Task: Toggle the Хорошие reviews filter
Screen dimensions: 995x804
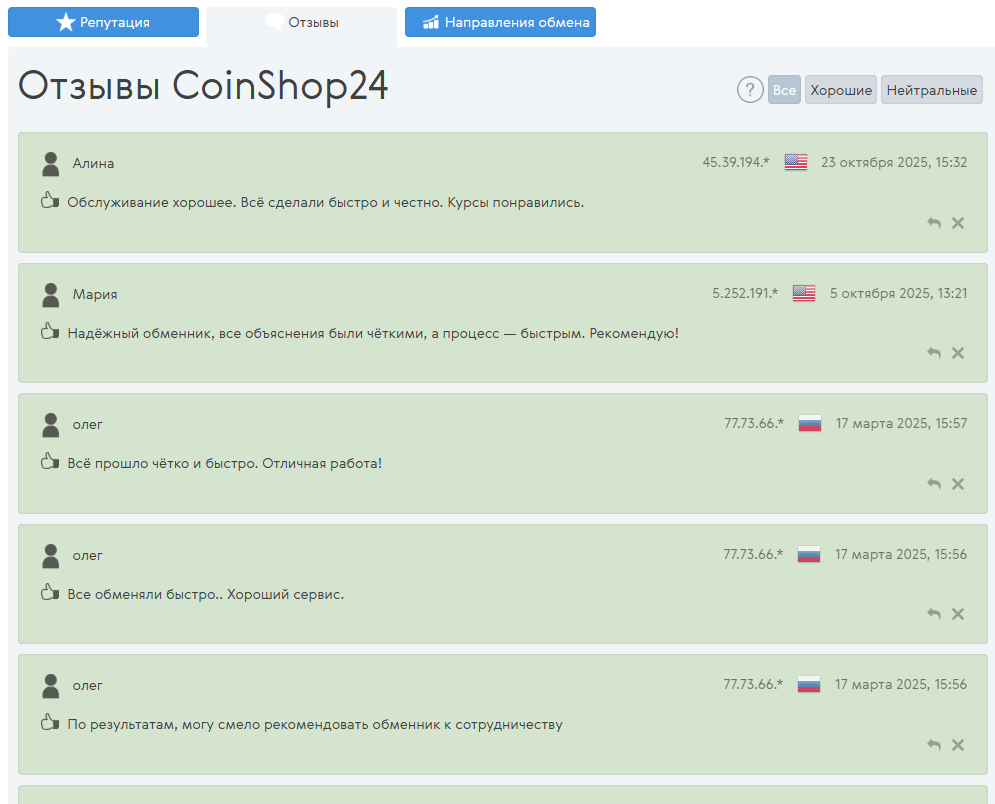Action: coord(840,89)
